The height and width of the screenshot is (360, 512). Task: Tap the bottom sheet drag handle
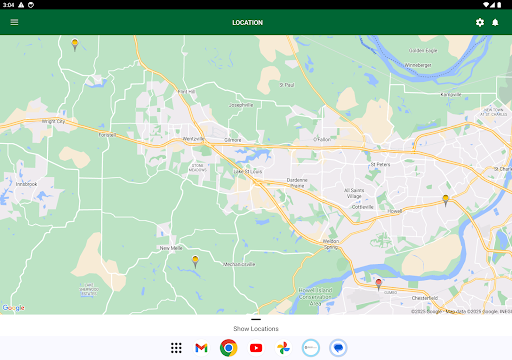(x=256, y=319)
